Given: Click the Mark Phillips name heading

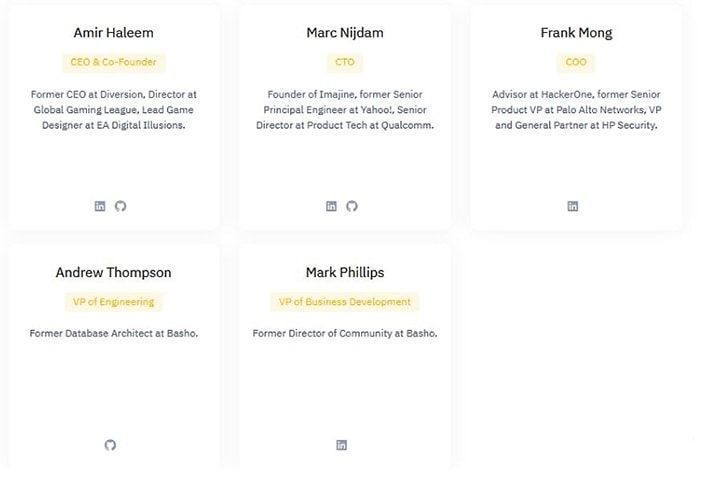Looking at the screenshot, I should click(x=344, y=272).
